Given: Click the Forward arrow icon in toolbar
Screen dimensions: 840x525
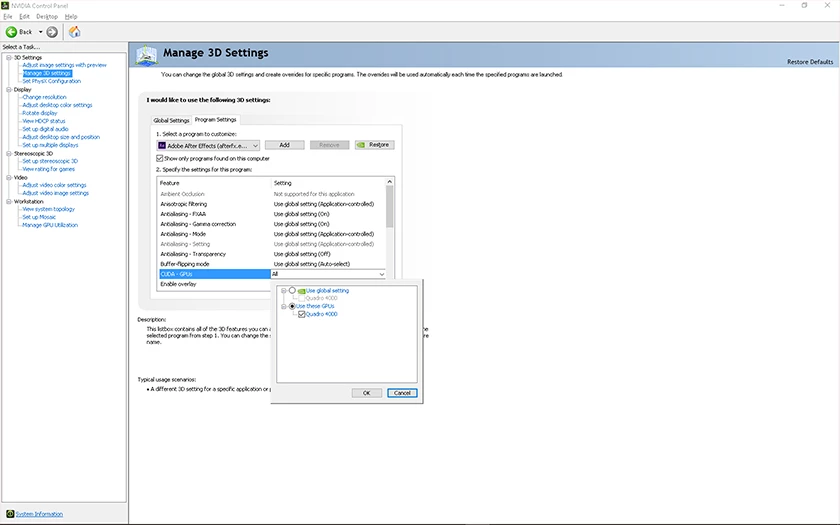Looking at the screenshot, I should 52,32.
